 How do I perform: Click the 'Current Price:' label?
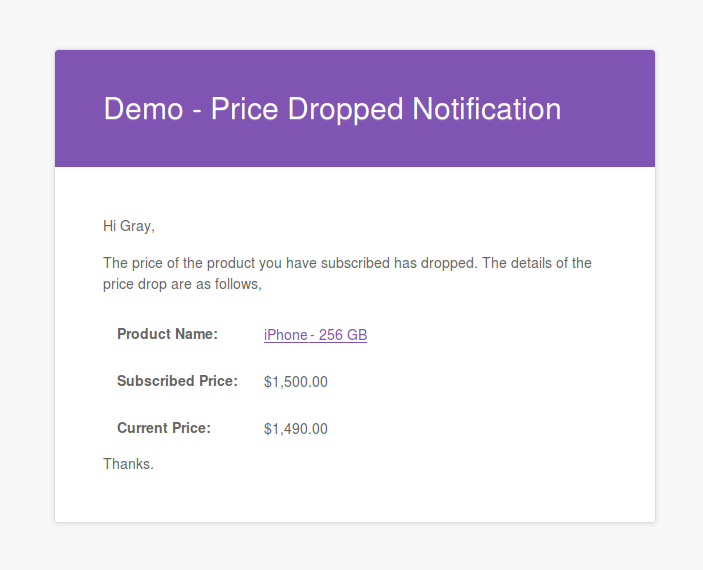[164, 428]
